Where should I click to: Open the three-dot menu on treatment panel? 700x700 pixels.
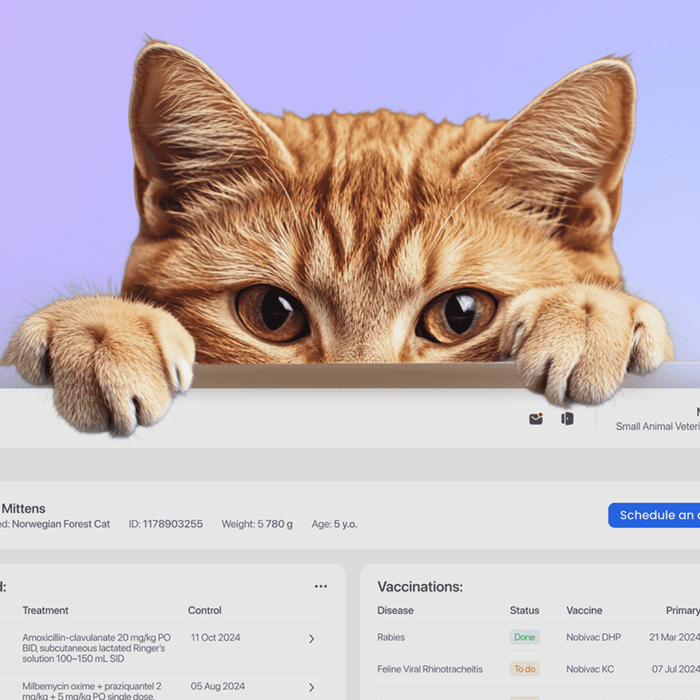point(321,587)
